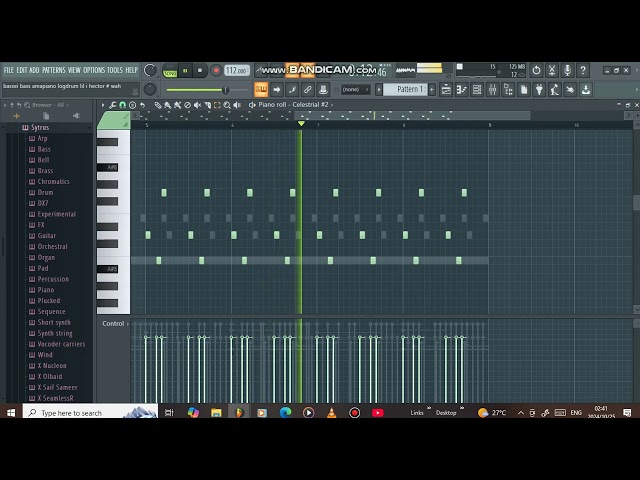Click the arrow left of Pattern 1
Image resolution: width=640 pixels, height=480 pixels.
pos(379,89)
